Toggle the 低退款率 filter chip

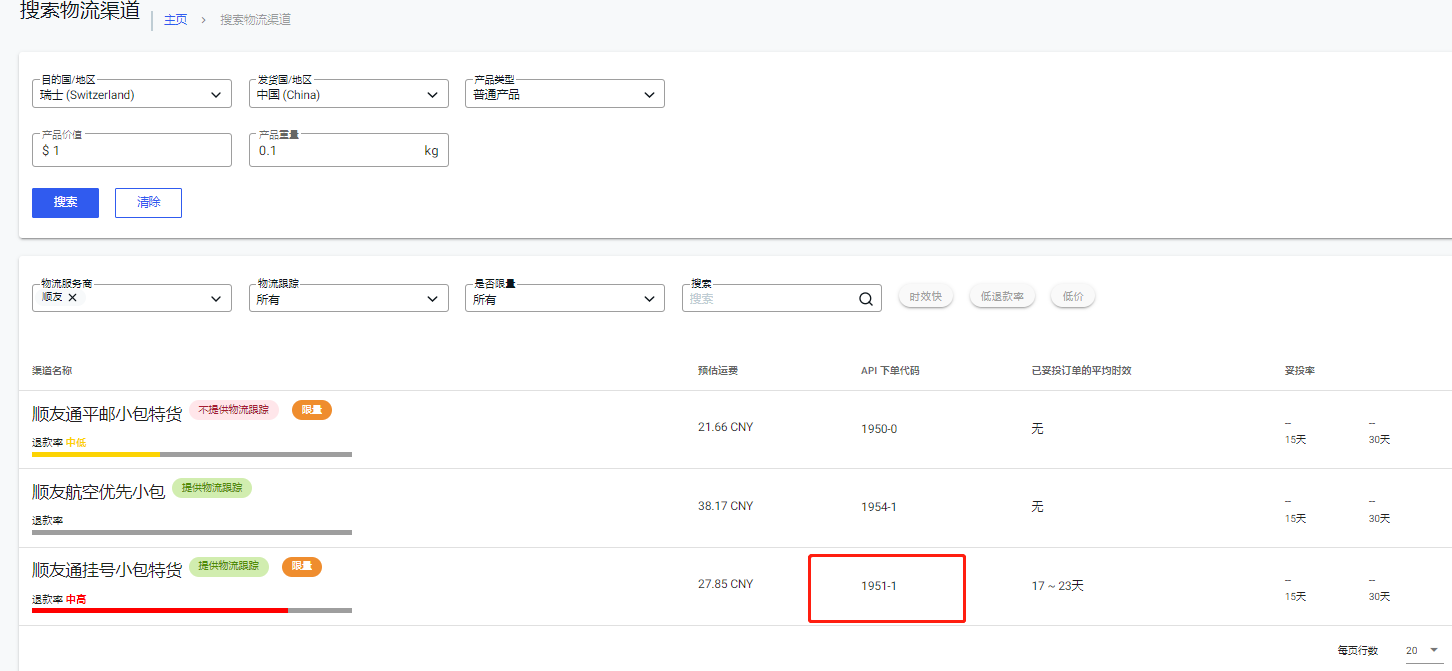[1002, 296]
